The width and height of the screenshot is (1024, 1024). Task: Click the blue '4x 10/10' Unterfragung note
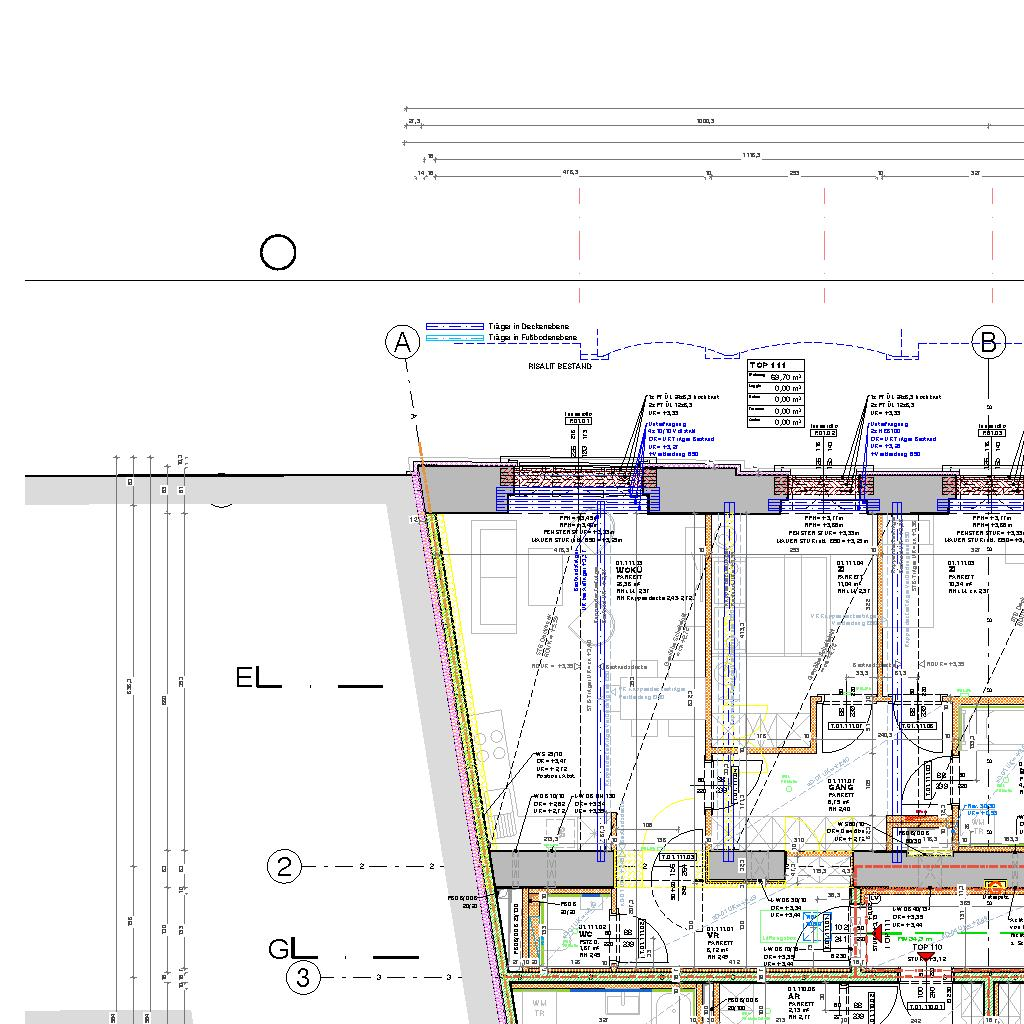671,431
